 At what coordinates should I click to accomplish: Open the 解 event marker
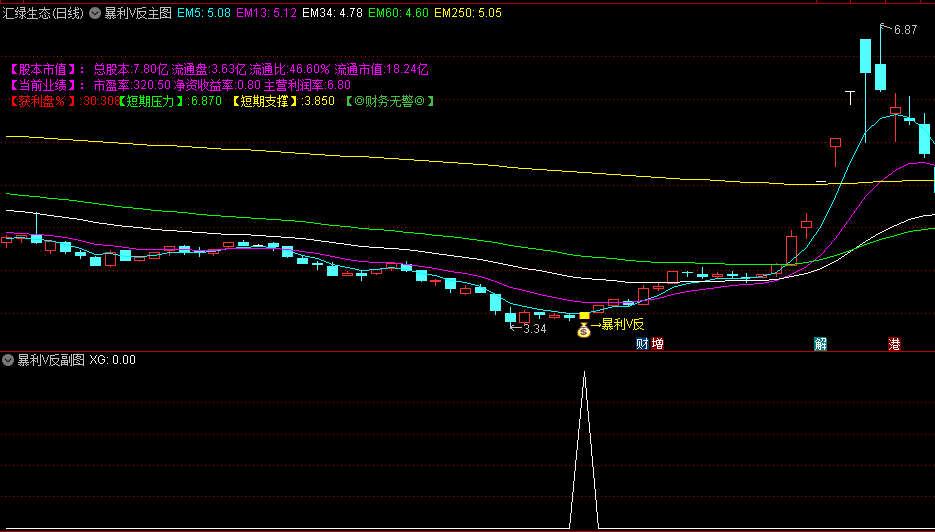pyautogui.click(x=821, y=344)
